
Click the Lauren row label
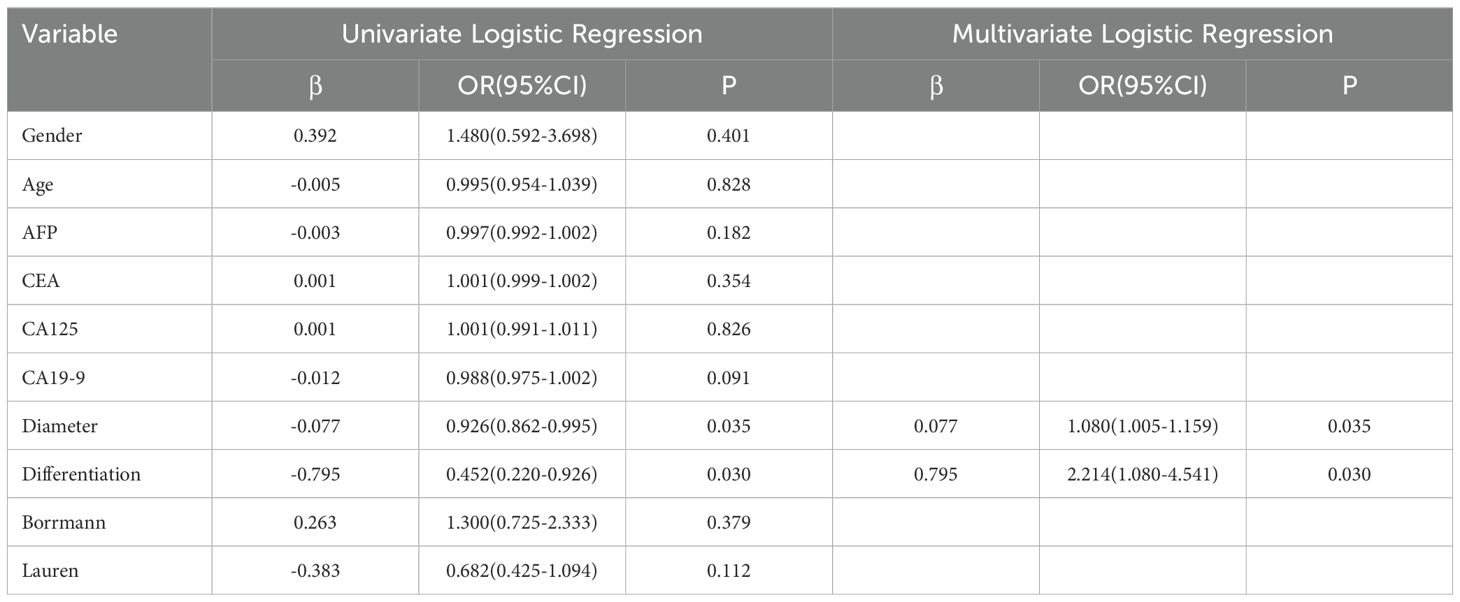pos(48,571)
